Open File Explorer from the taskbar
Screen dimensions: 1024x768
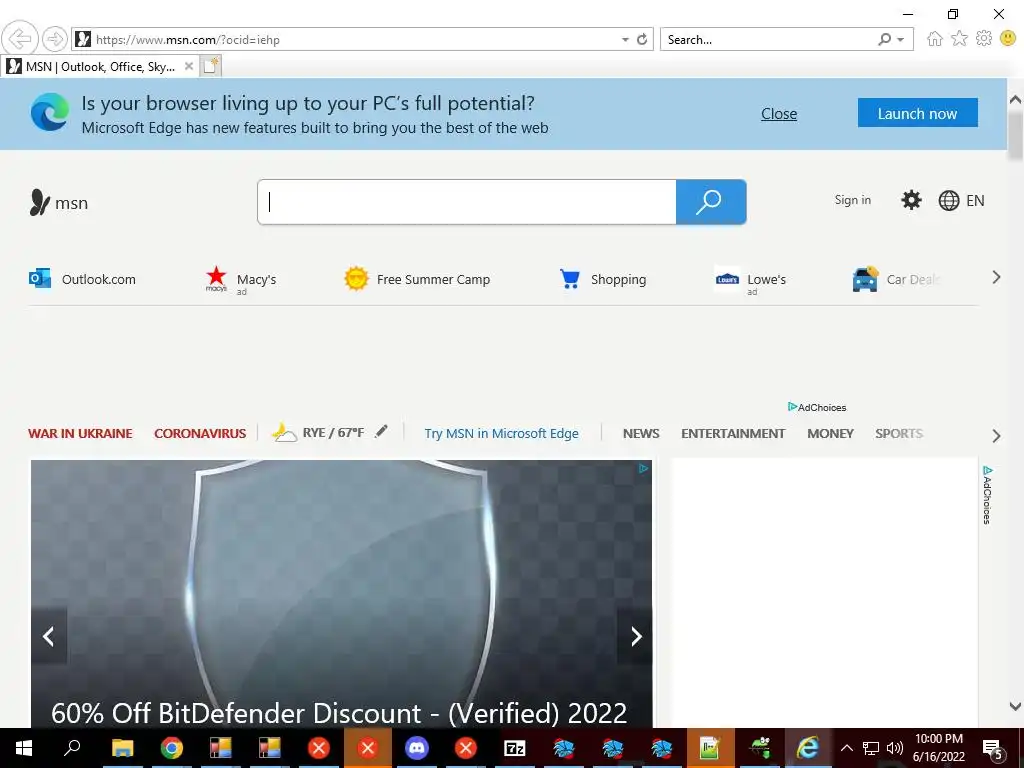122,748
